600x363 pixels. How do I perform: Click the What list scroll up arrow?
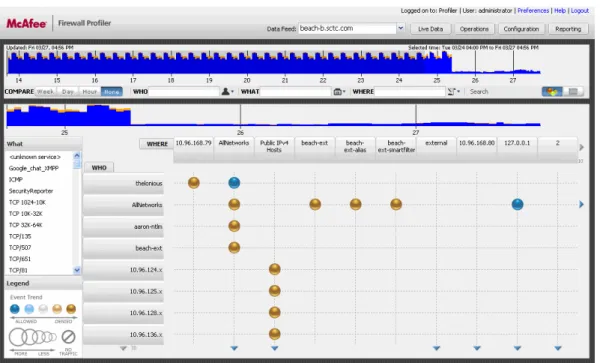coord(77,156)
